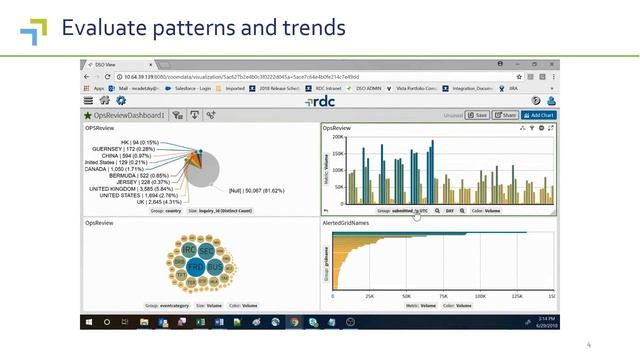Open File Explorer from the taskbar
This screenshot has width=640, height=360.
[x=144, y=322]
